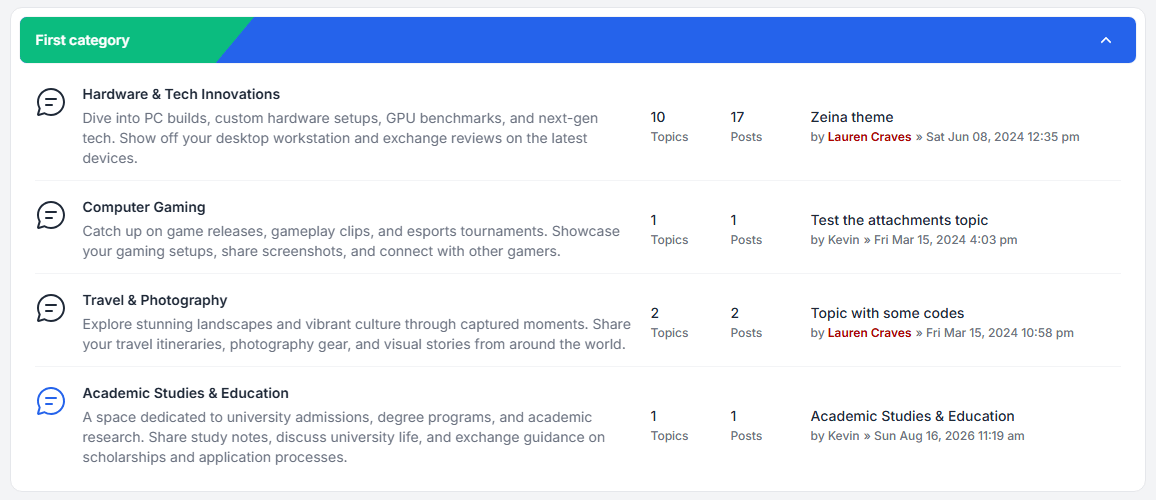1156x500 pixels.
Task: Click the Hardware & Tech Innovations forum icon
Action: (x=51, y=103)
